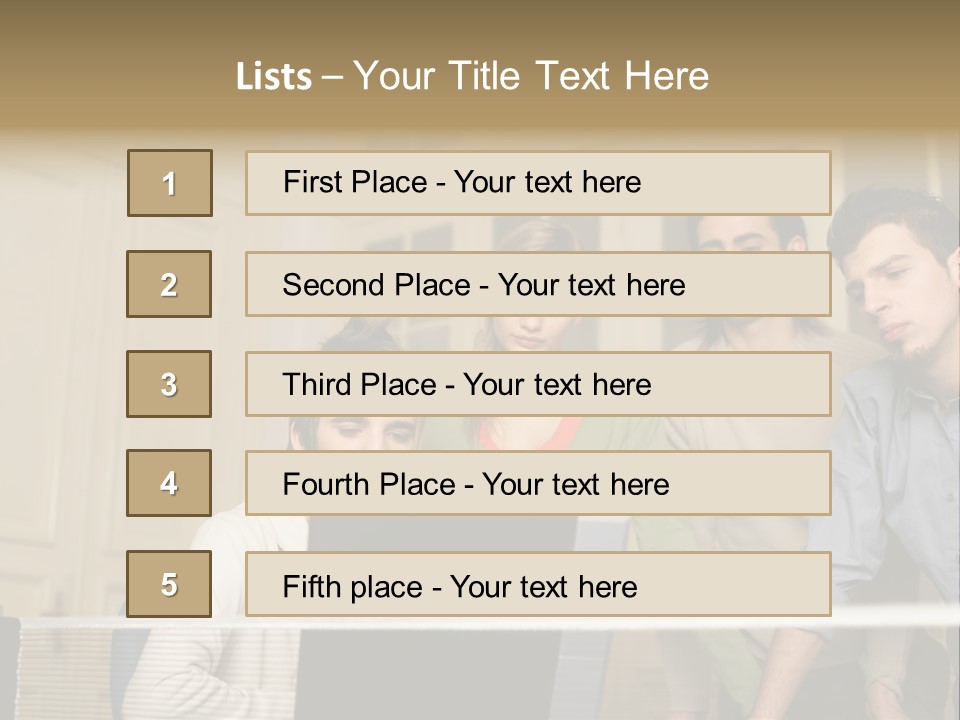Click the 'Third Place - Your text here' field
The height and width of the screenshot is (720, 960).
538,384
